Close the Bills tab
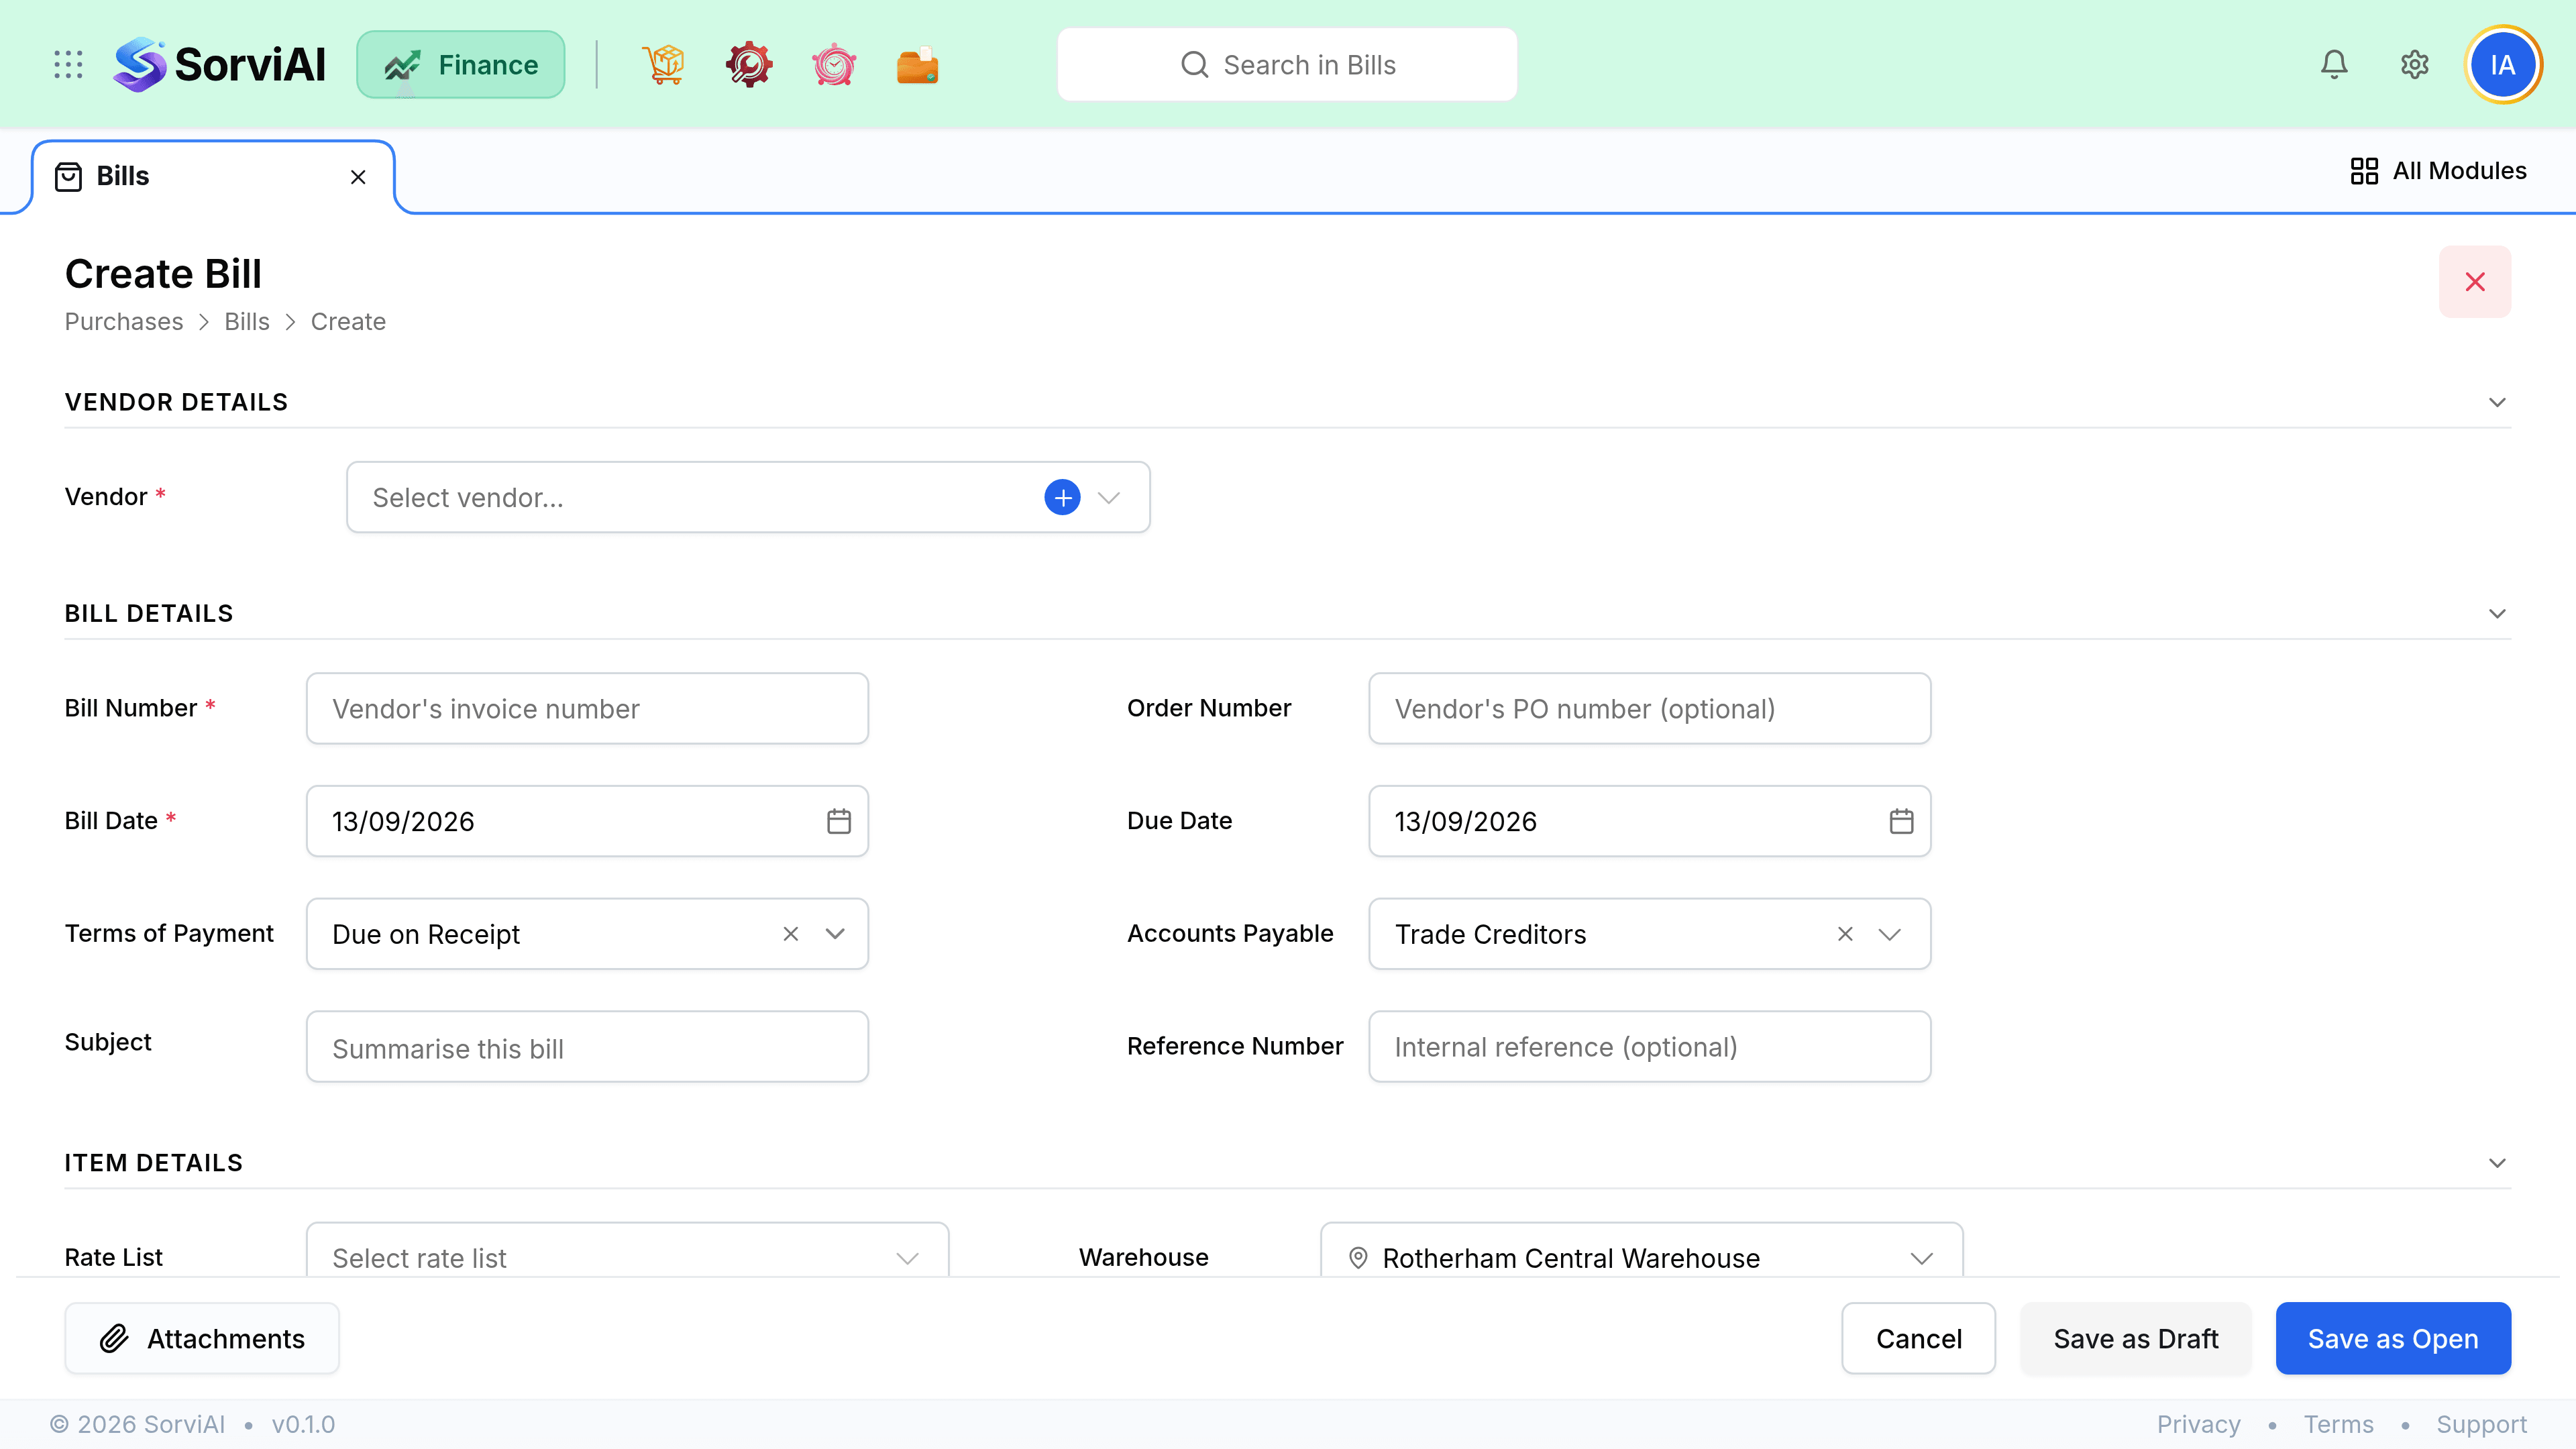2576x1449 pixels. pos(358,177)
